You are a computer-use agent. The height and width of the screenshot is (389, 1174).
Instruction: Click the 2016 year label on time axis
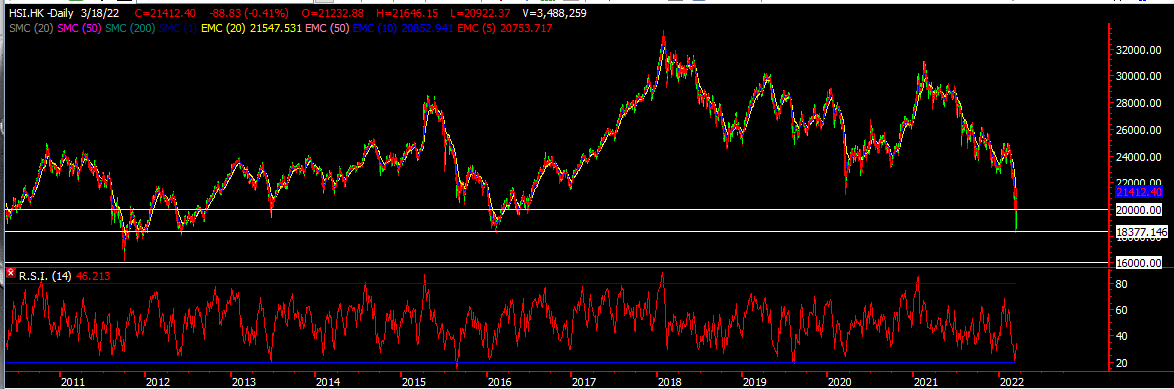499,382
